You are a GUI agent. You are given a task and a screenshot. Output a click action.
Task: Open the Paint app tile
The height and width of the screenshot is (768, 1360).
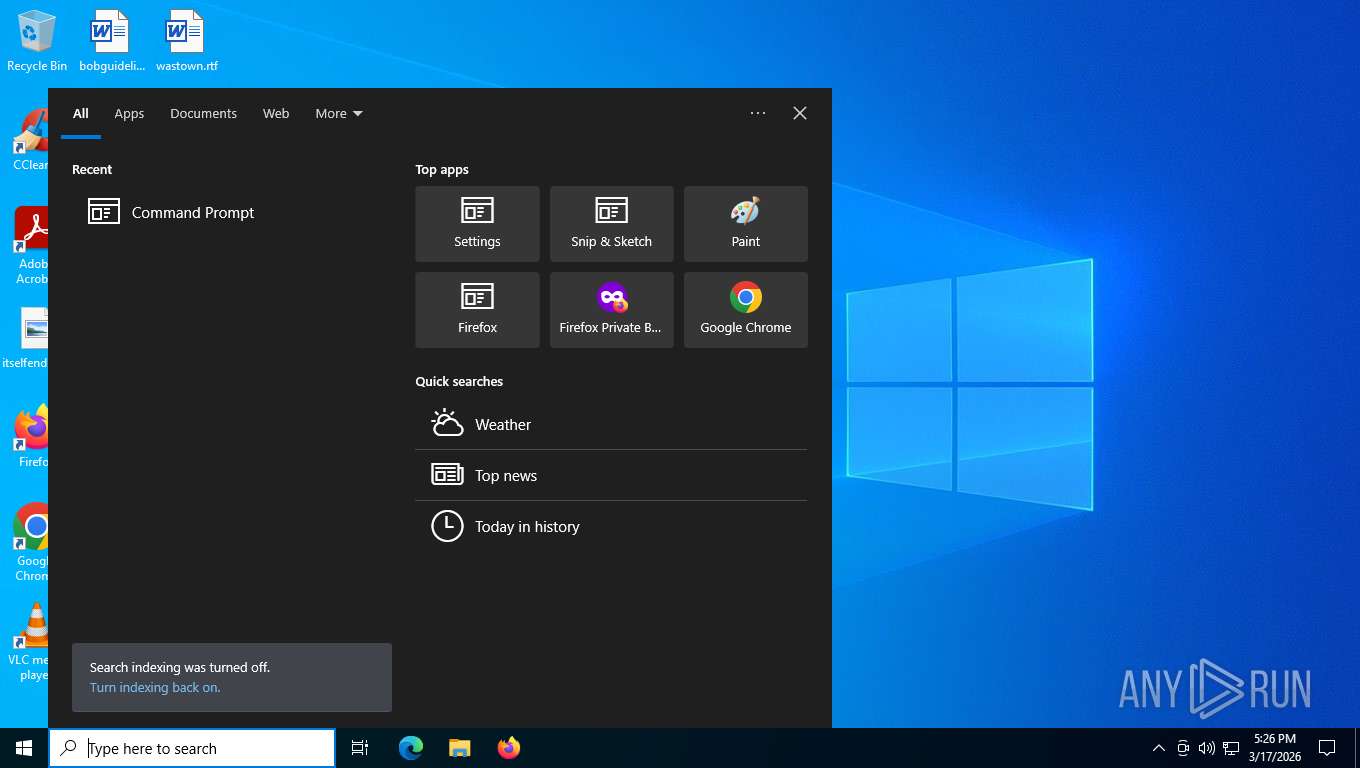pos(745,224)
